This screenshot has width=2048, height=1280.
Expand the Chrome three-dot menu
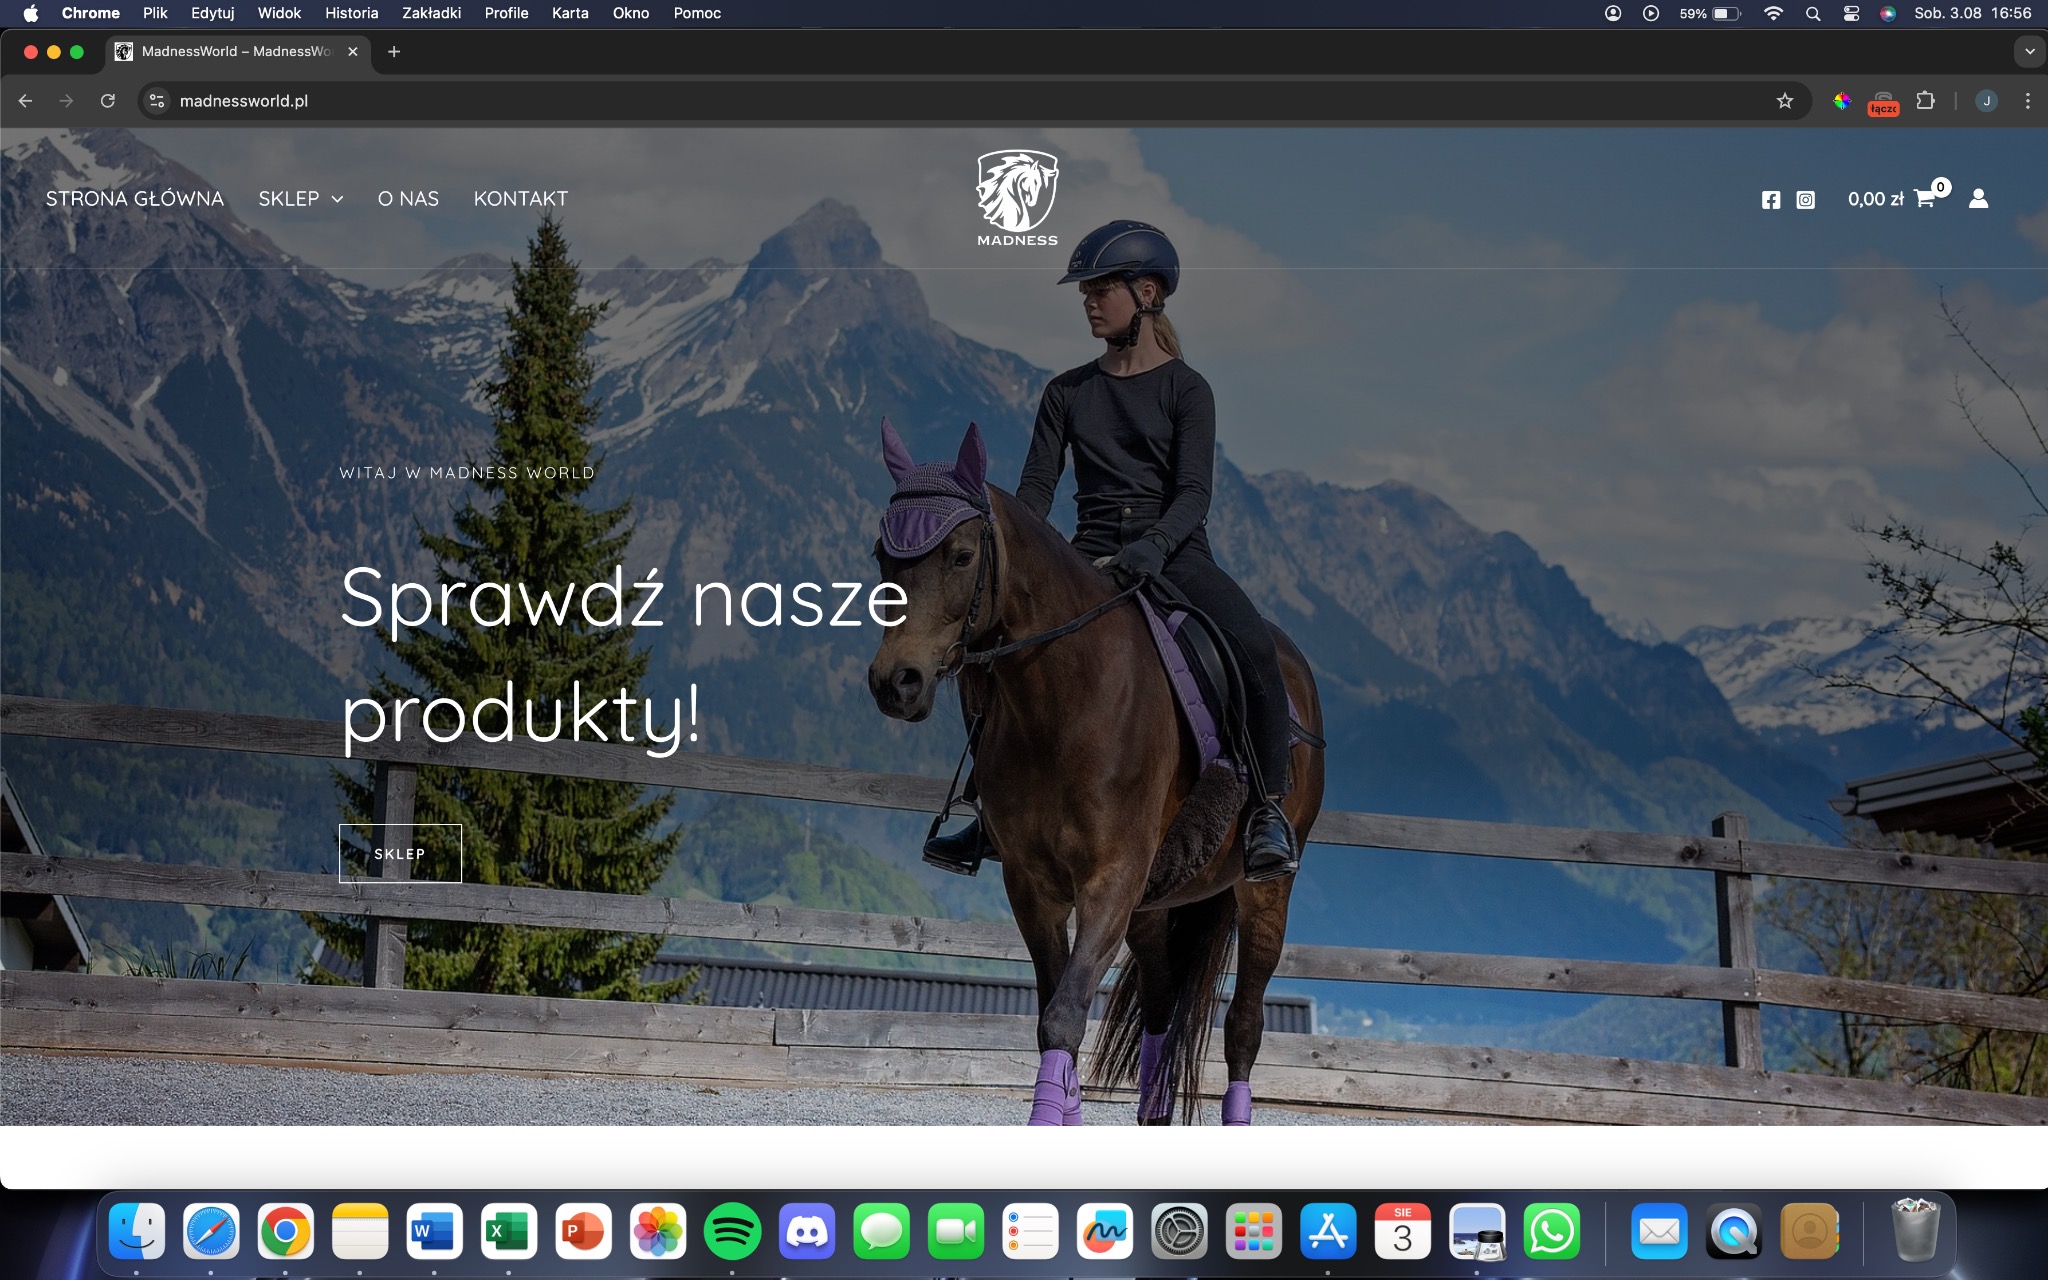click(2028, 100)
